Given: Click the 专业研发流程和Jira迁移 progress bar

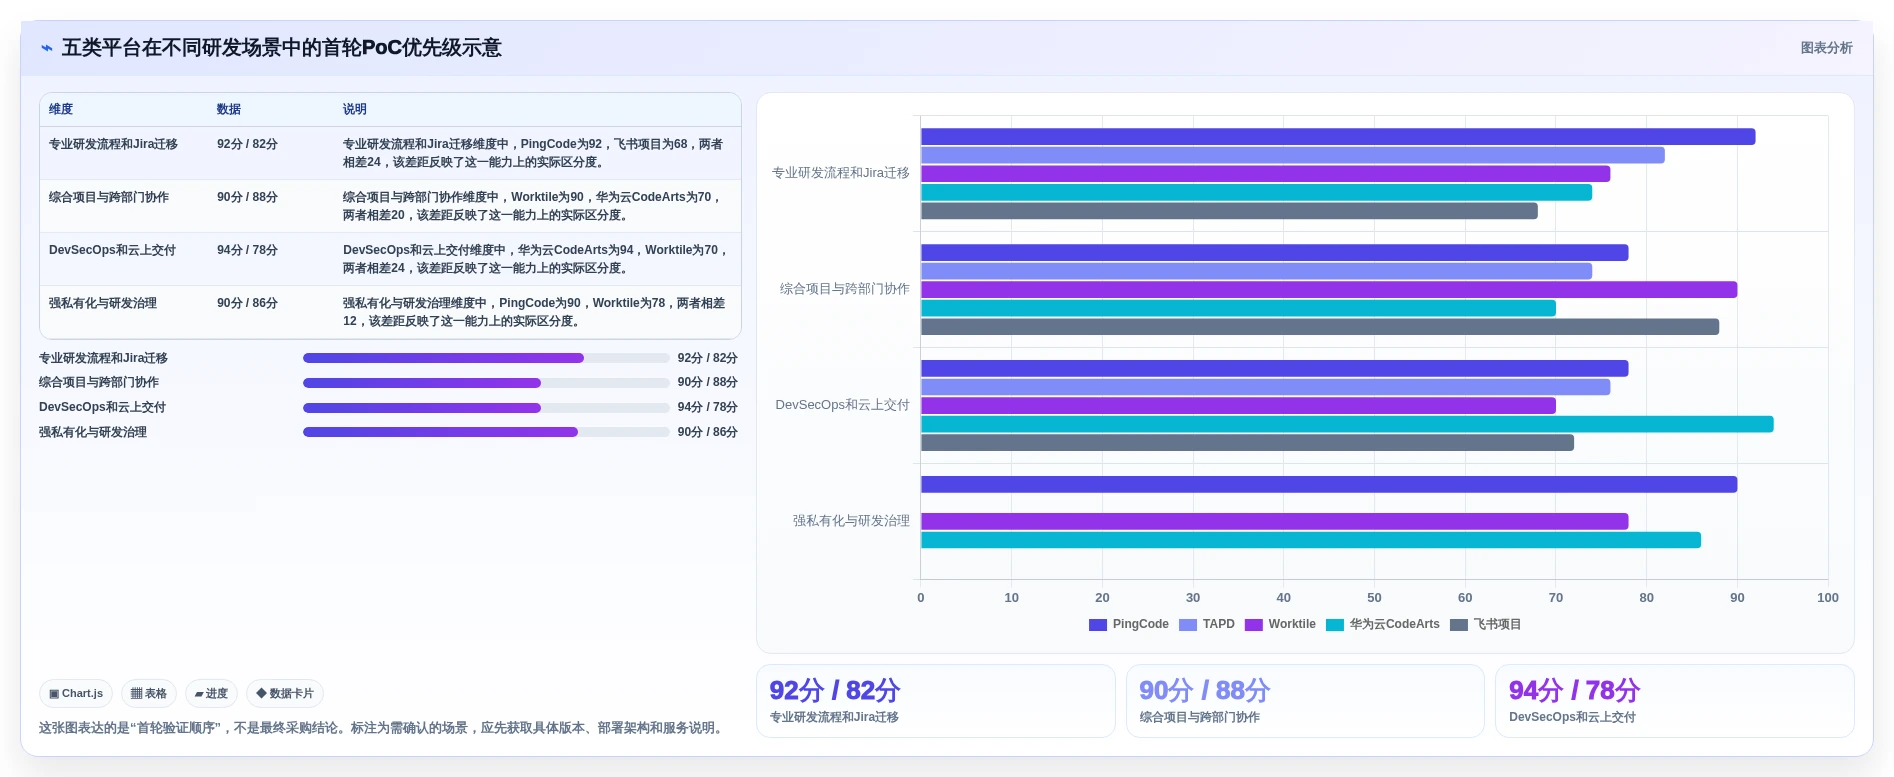Looking at the screenshot, I should point(486,358).
